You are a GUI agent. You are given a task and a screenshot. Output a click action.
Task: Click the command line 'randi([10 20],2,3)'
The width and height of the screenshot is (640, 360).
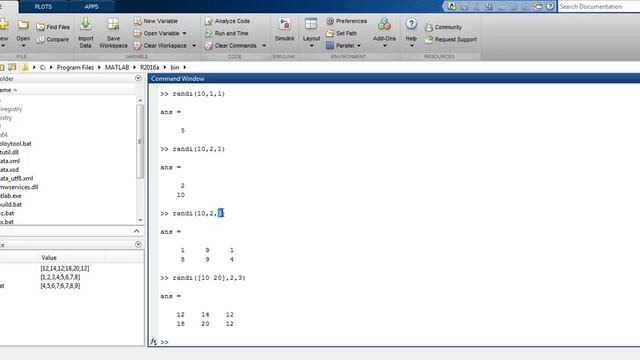click(x=209, y=278)
